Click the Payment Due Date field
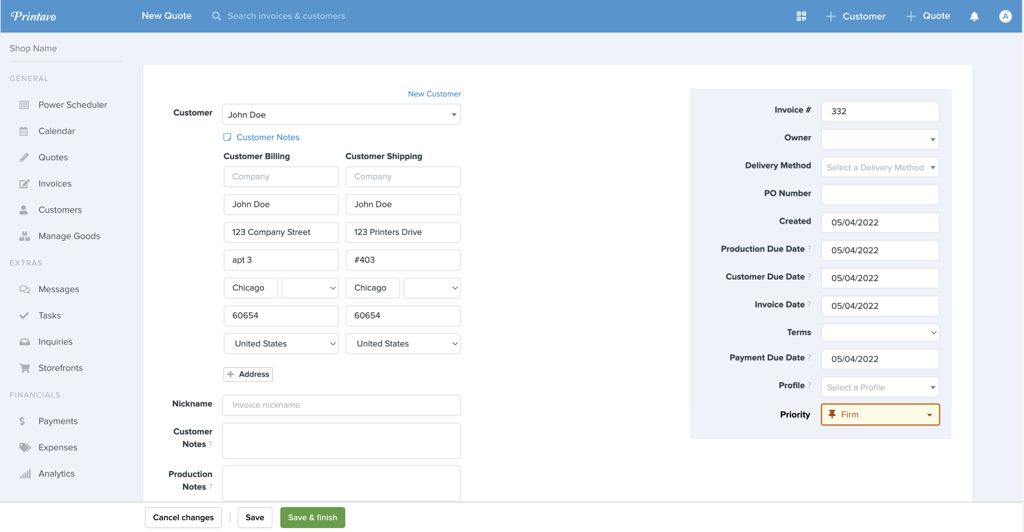Image resolution: width=1024 pixels, height=532 pixels. (x=880, y=358)
